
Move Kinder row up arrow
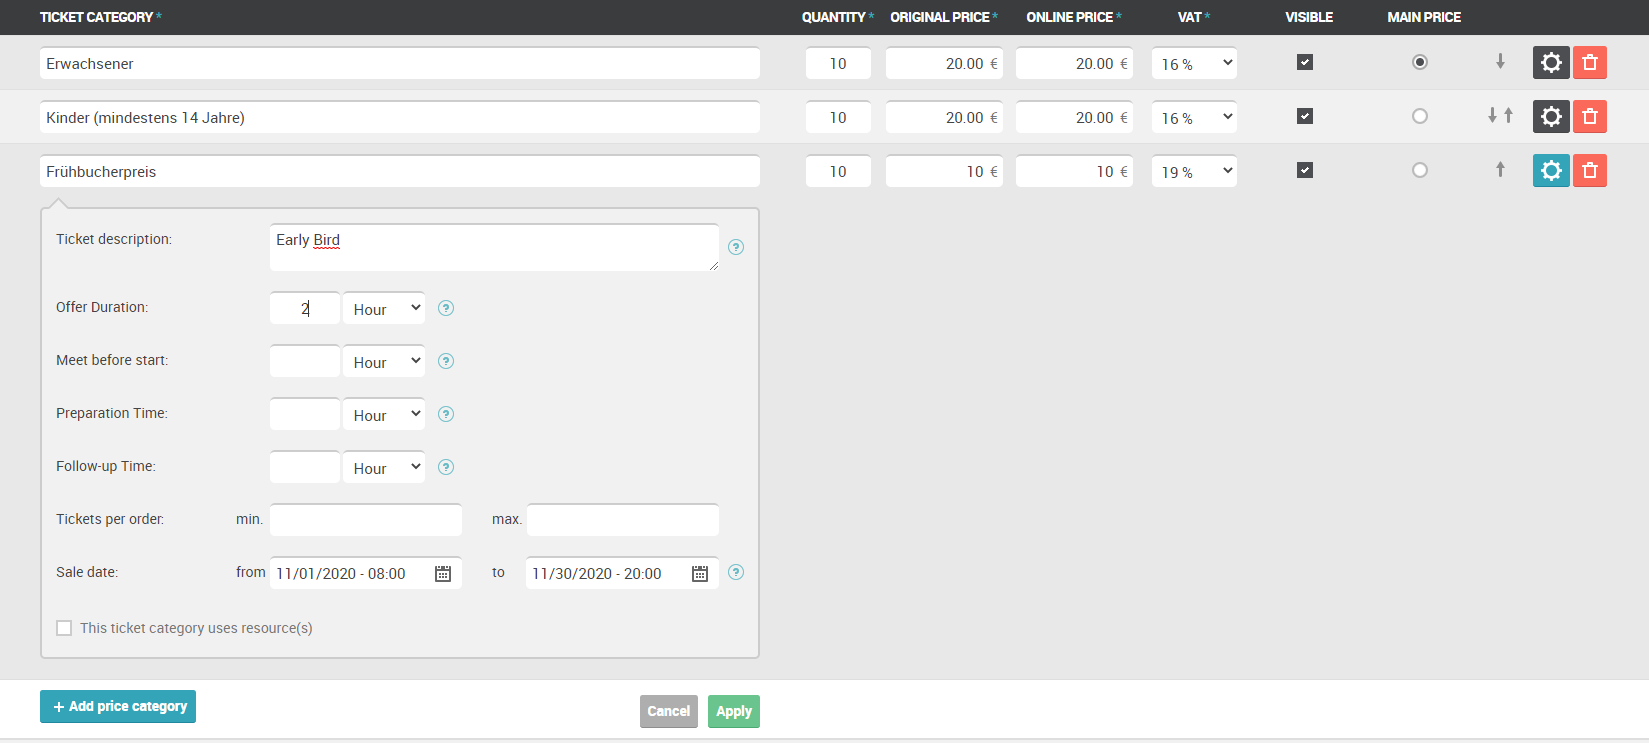1508,116
